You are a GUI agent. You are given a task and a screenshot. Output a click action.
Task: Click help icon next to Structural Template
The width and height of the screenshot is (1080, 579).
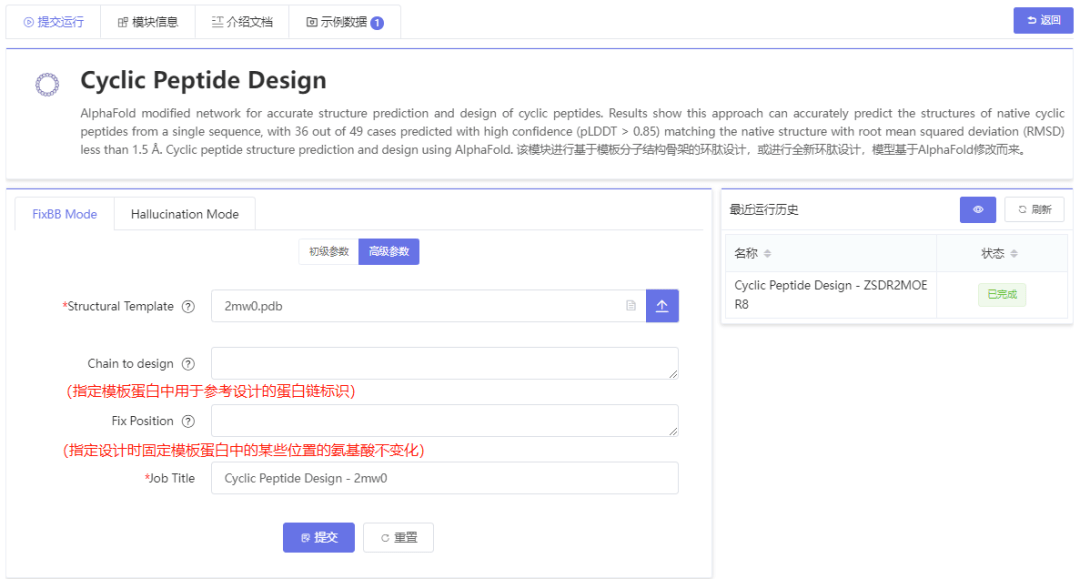point(188,307)
